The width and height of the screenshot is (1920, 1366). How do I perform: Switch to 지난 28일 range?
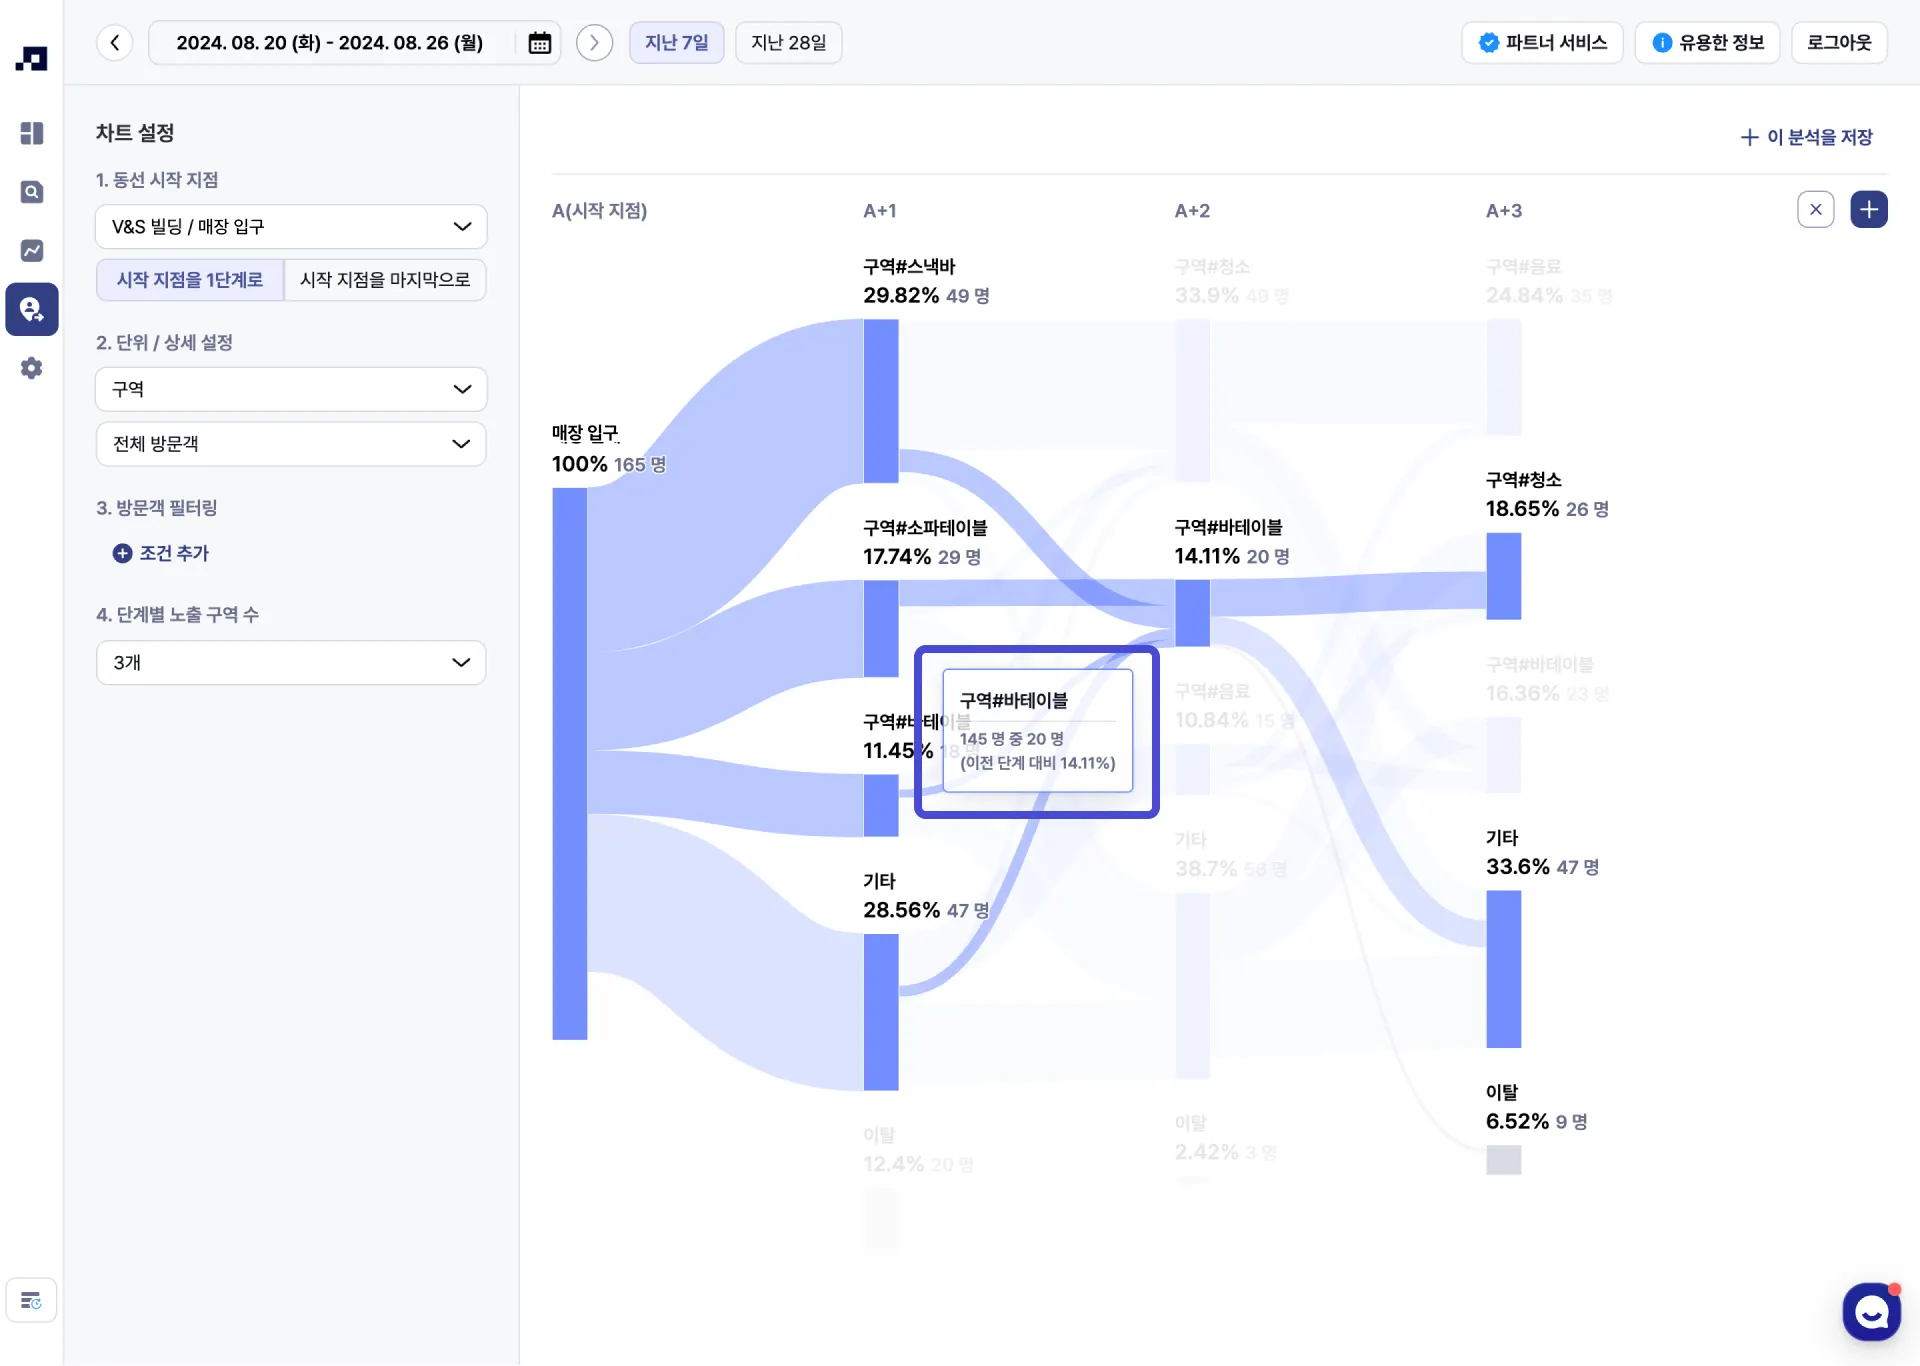[x=788, y=43]
